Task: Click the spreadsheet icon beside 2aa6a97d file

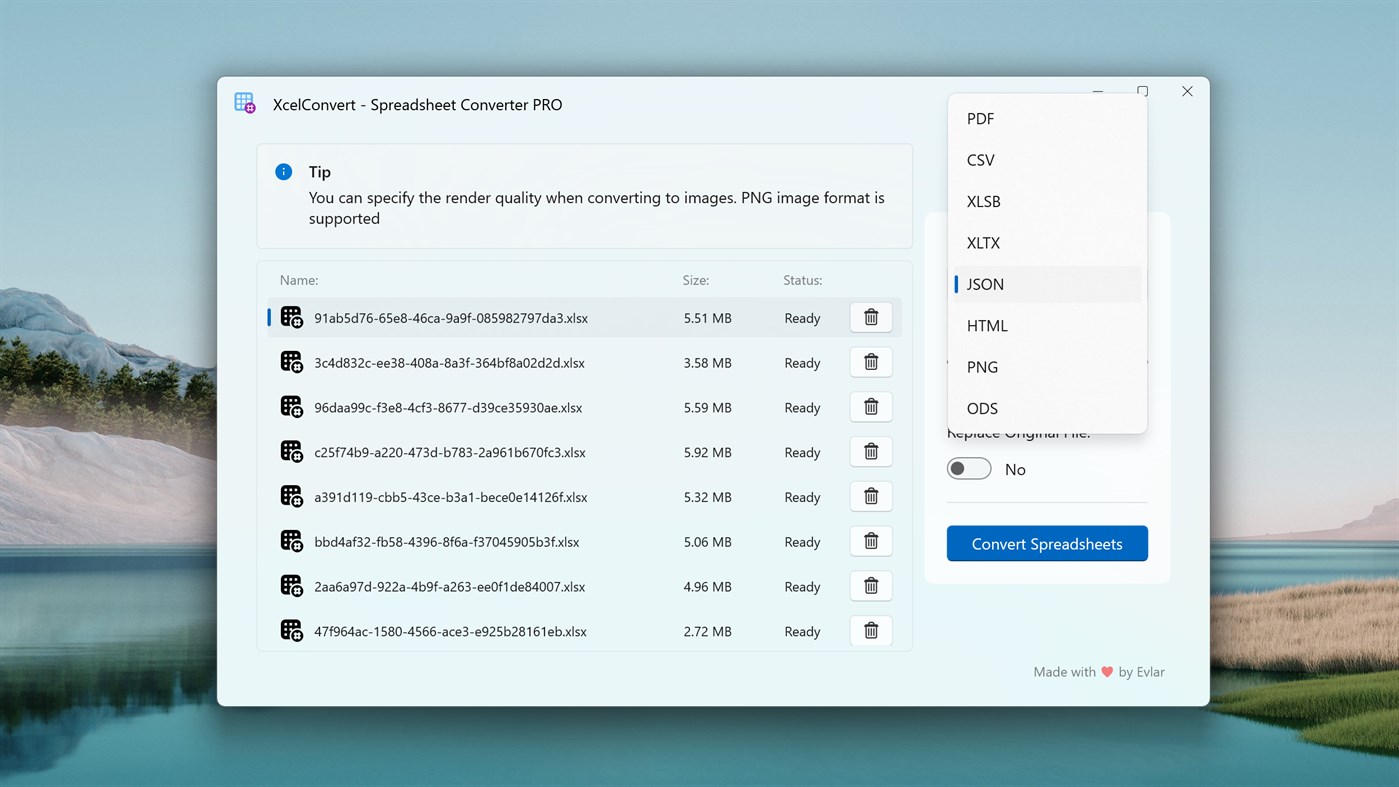Action: click(x=291, y=586)
